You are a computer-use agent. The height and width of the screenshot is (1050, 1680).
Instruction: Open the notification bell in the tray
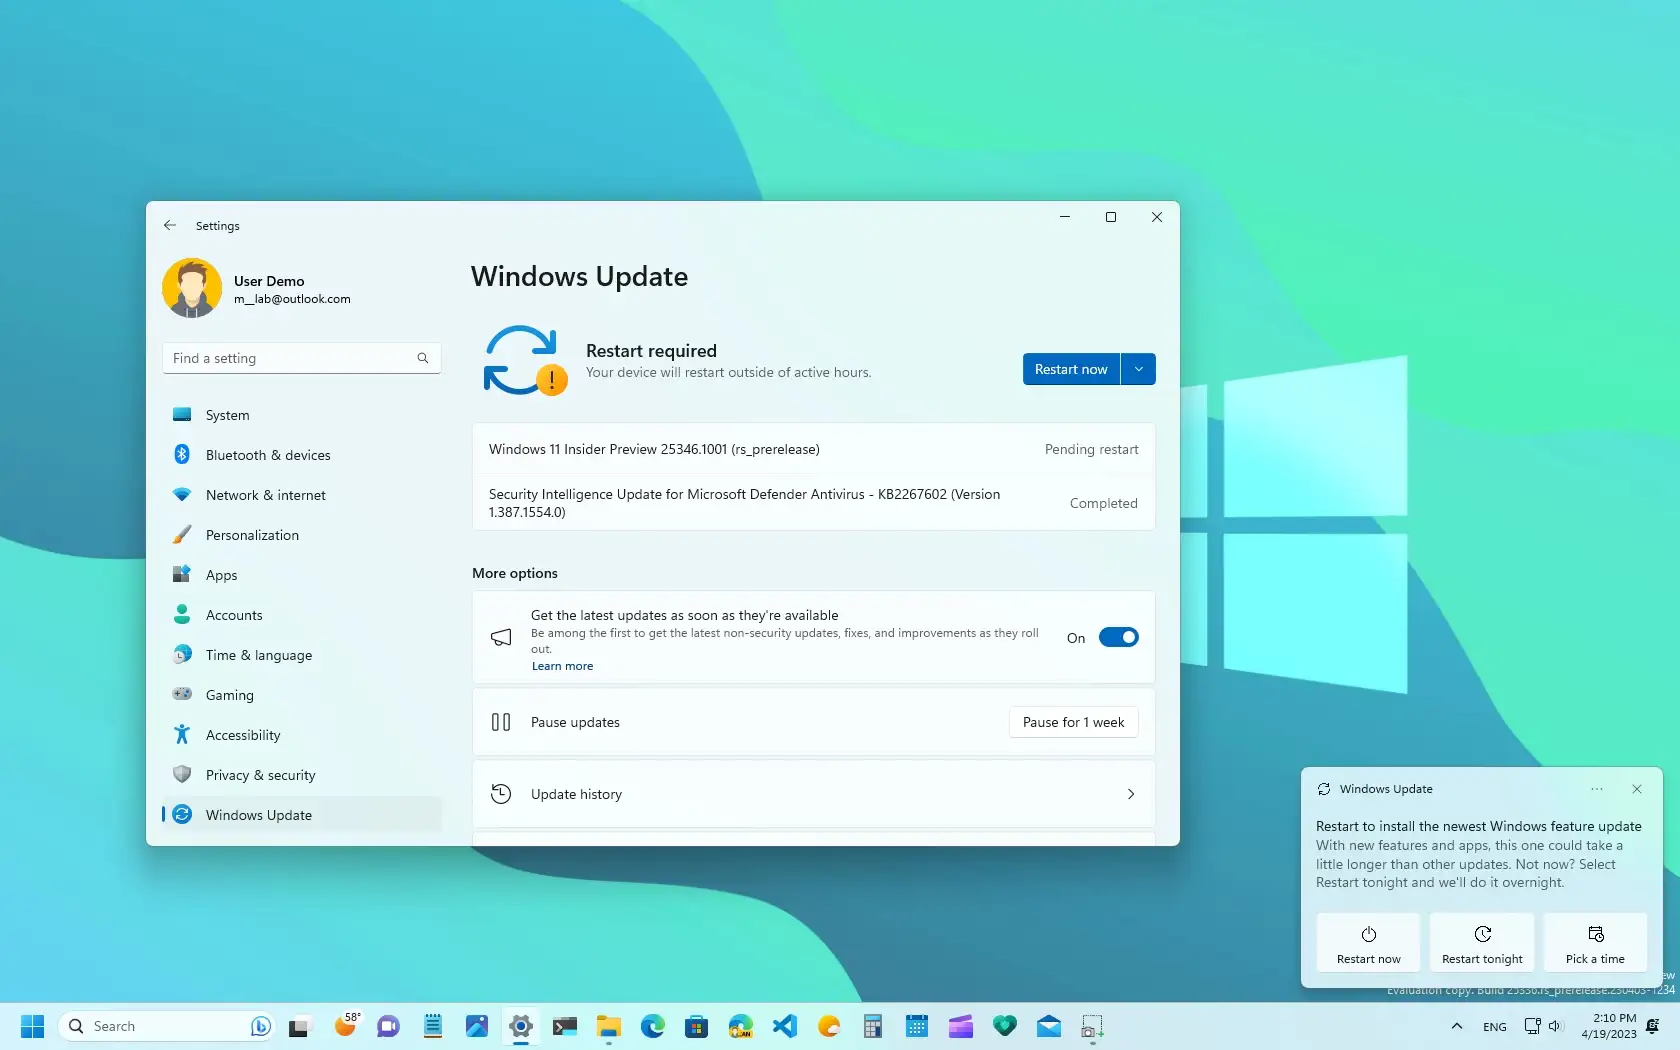[x=1653, y=1026]
